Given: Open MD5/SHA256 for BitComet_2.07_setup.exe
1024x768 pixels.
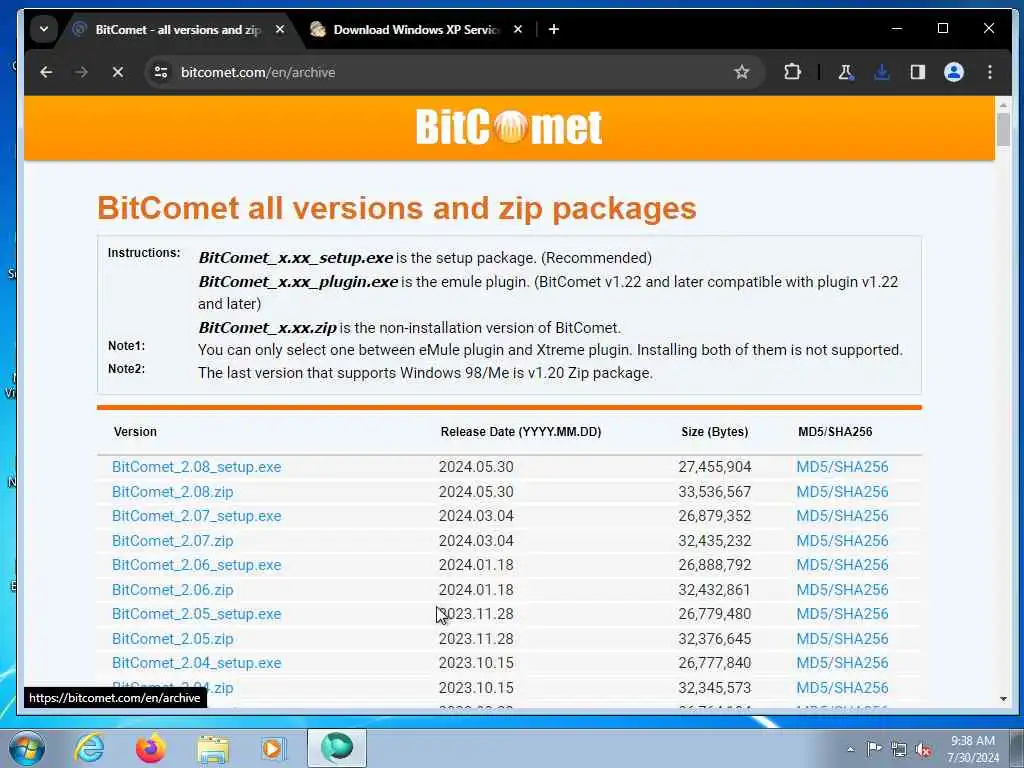Looking at the screenshot, I should (x=842, y=516).
